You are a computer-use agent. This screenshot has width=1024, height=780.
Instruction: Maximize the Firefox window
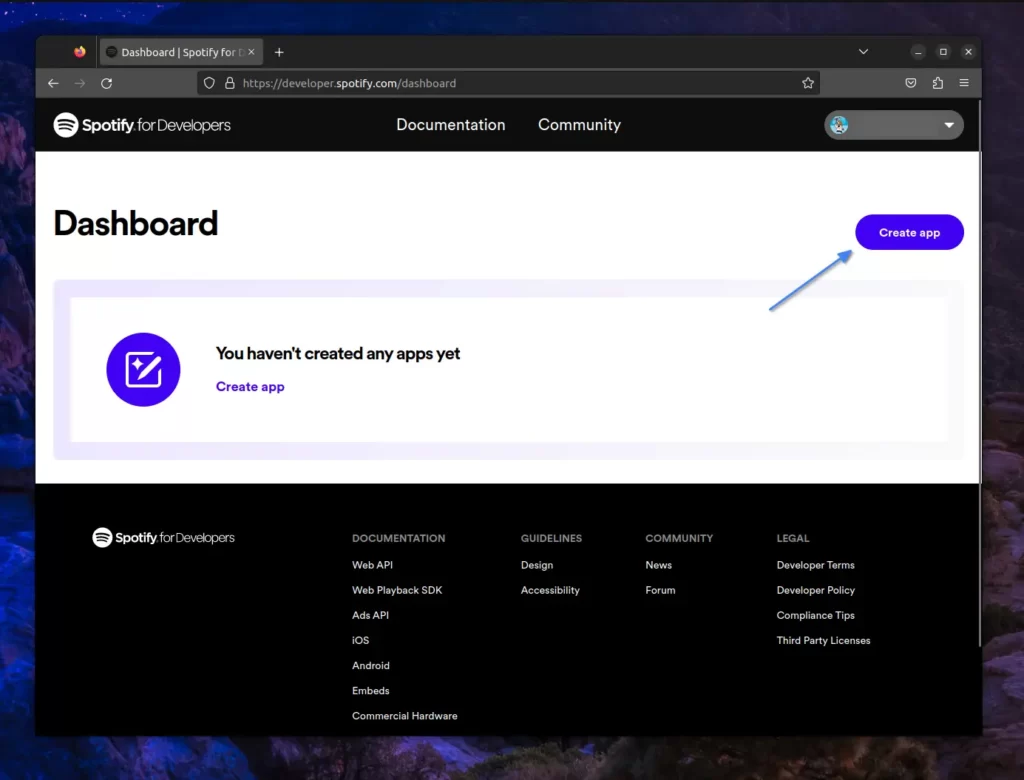pyautogui.click(x=943, y=52)
